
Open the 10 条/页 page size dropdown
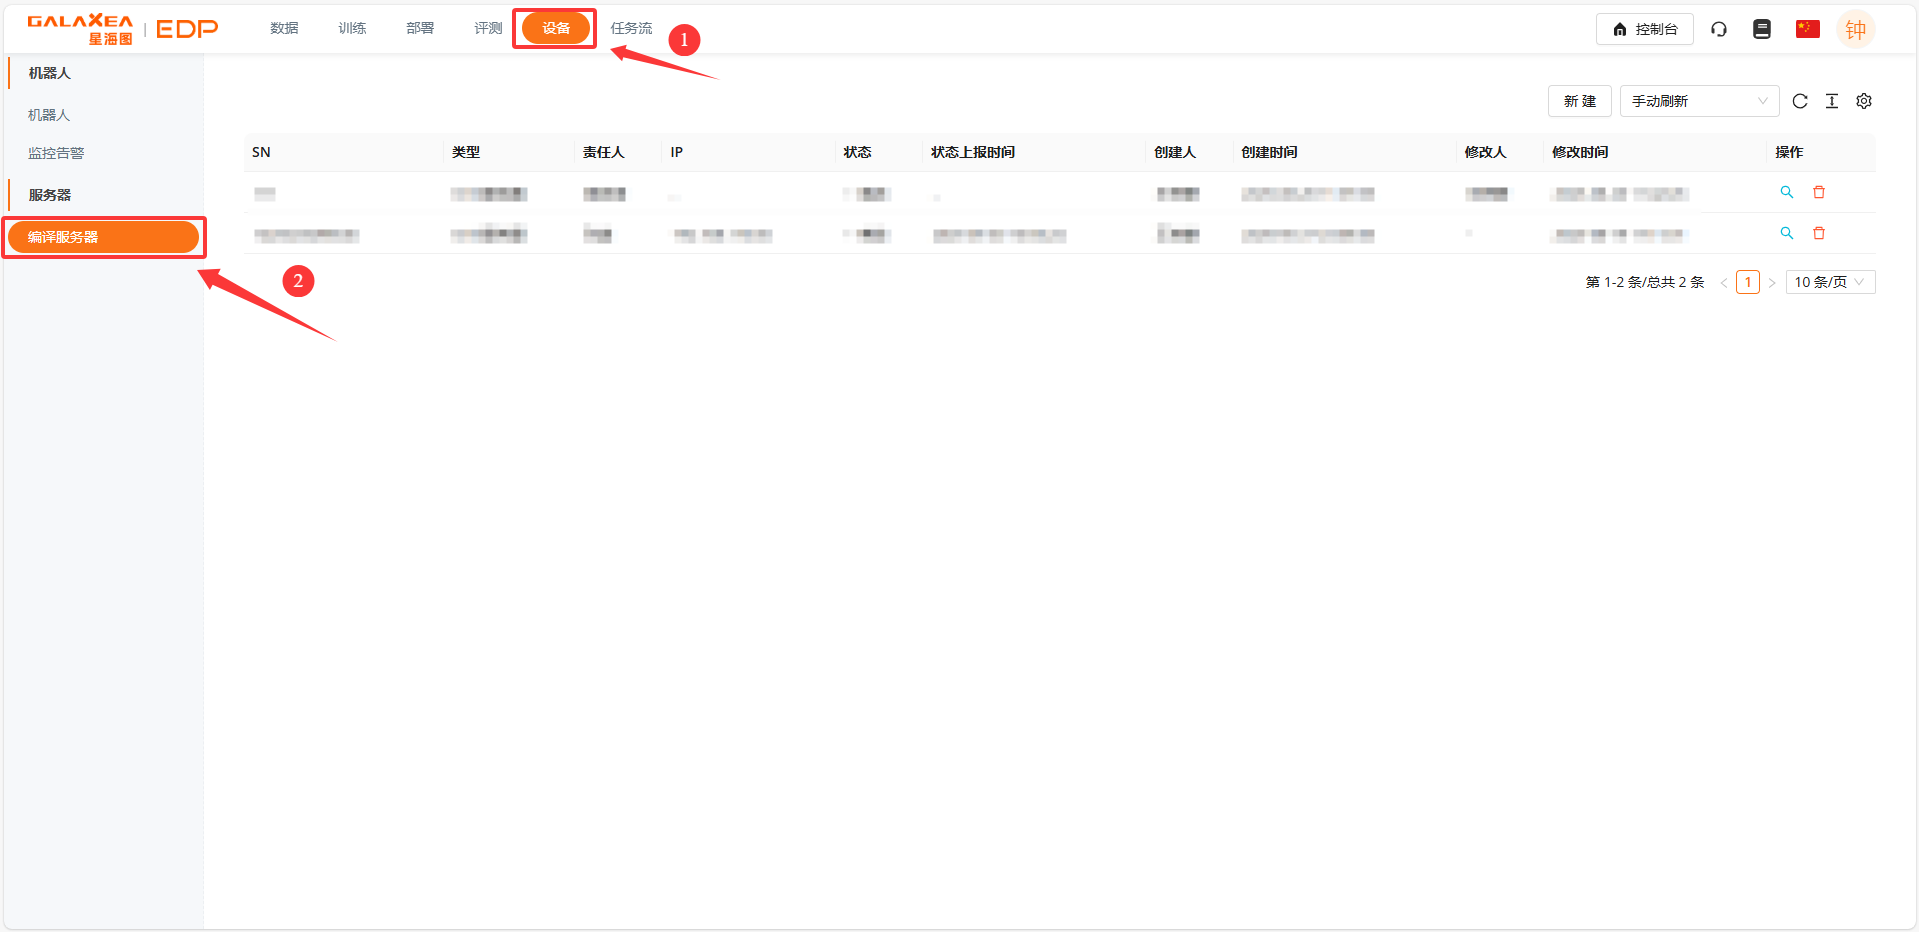(1829, 281)
